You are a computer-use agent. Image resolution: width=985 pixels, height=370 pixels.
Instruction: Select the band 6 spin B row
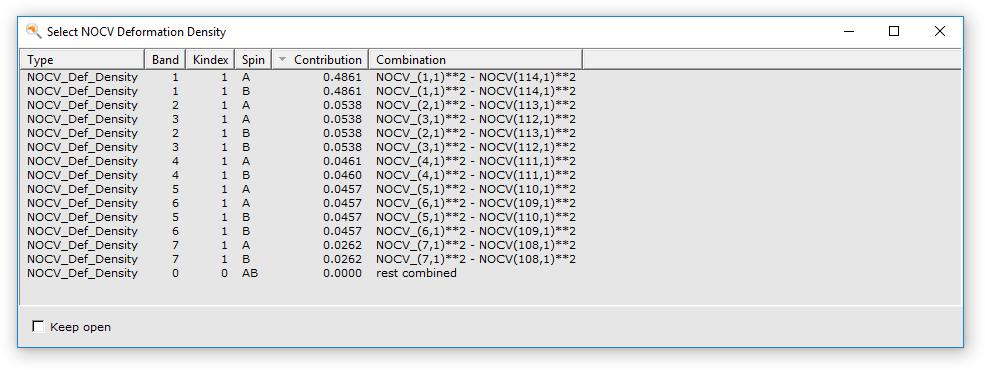(x=490, y=231)
